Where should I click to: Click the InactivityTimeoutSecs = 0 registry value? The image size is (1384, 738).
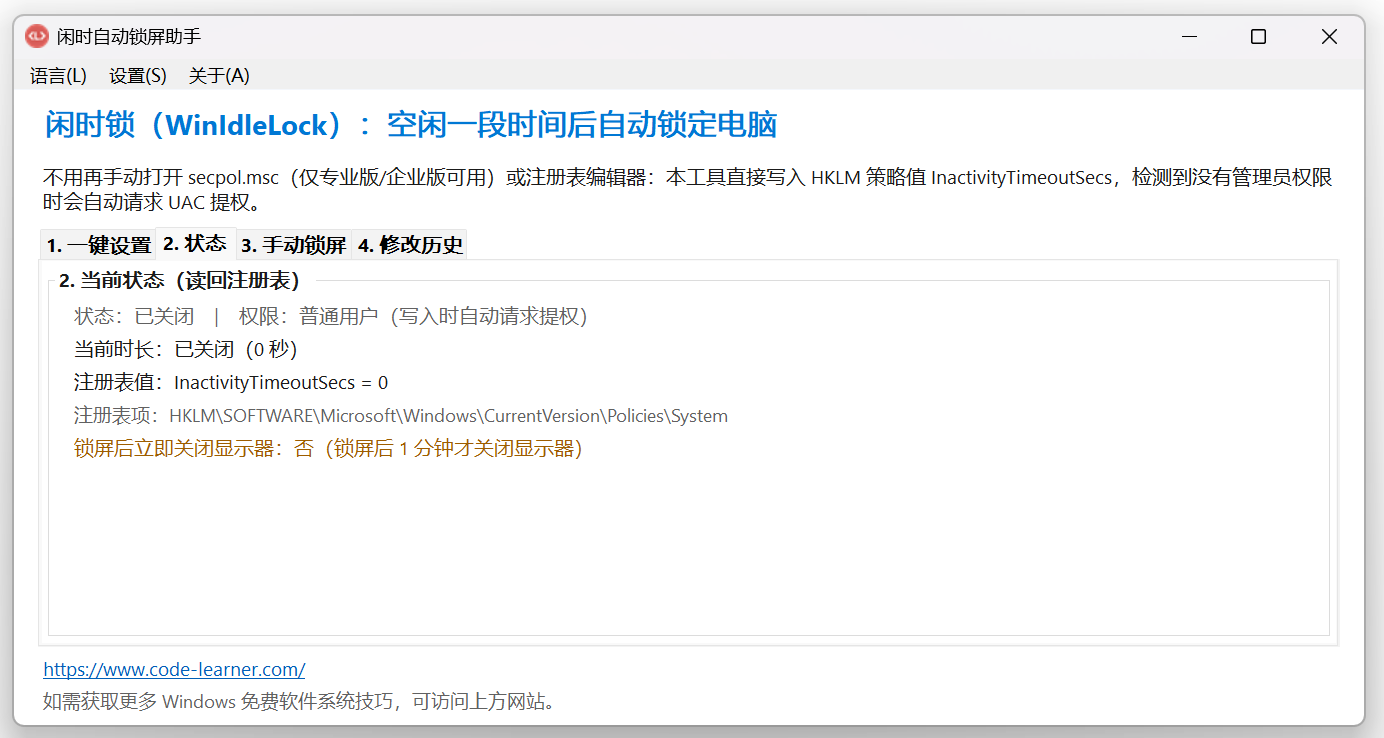(231, 382)
